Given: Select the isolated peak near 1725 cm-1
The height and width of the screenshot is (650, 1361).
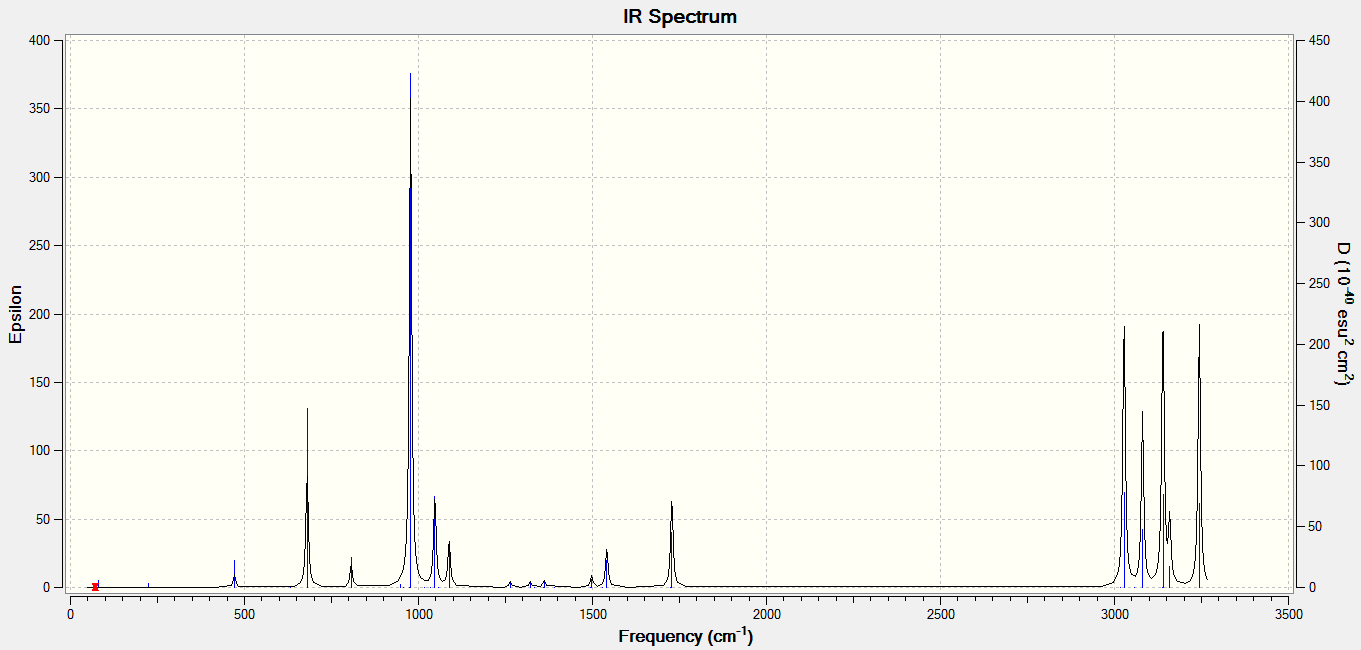Looking at the screenshot, I should [x=672, y=545].
